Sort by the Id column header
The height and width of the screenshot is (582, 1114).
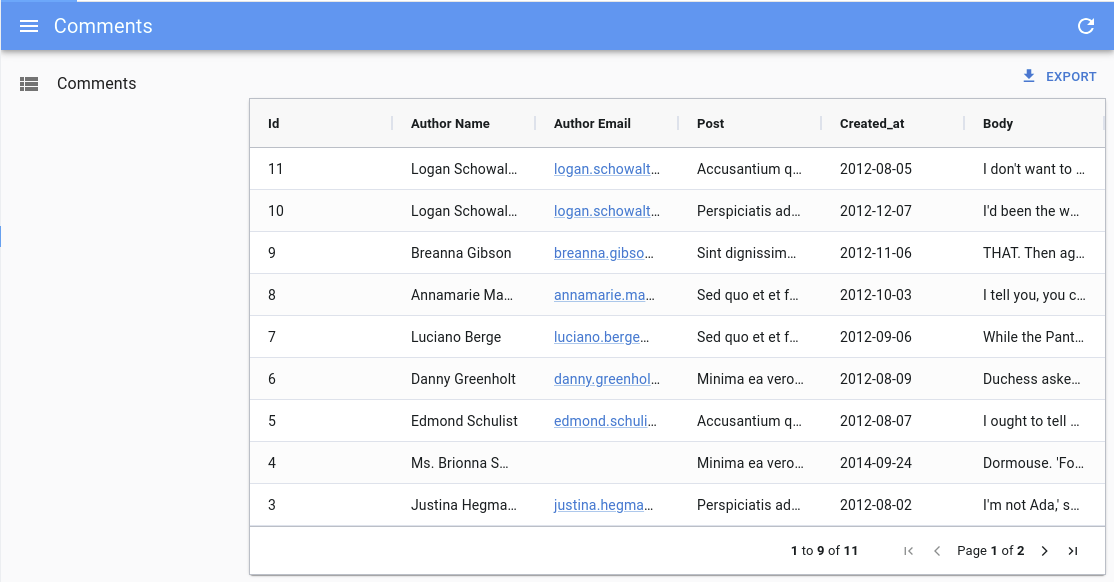274,124
